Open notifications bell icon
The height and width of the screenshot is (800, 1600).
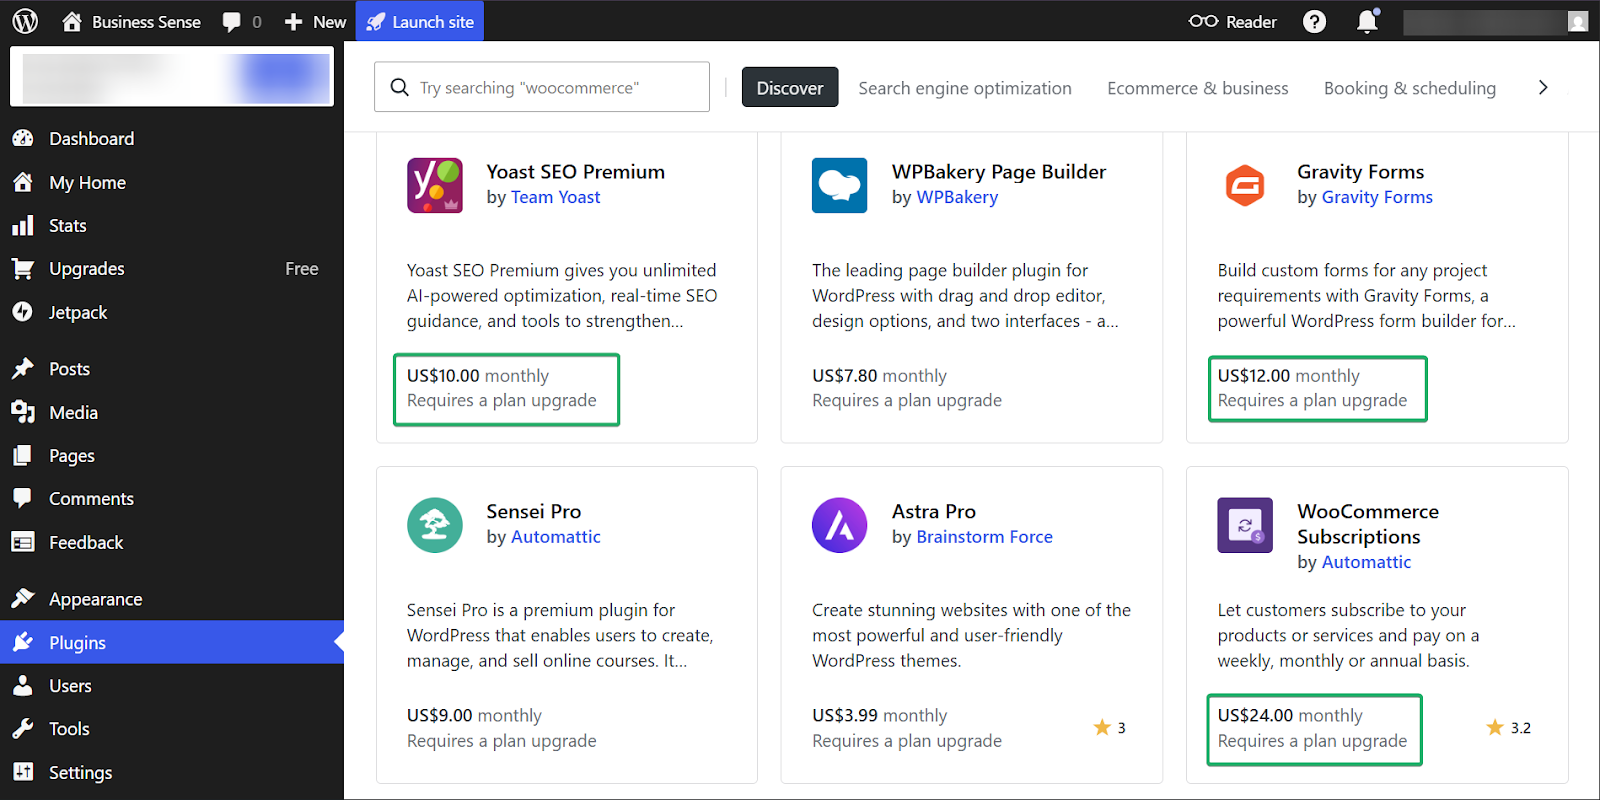point(1367,21)
